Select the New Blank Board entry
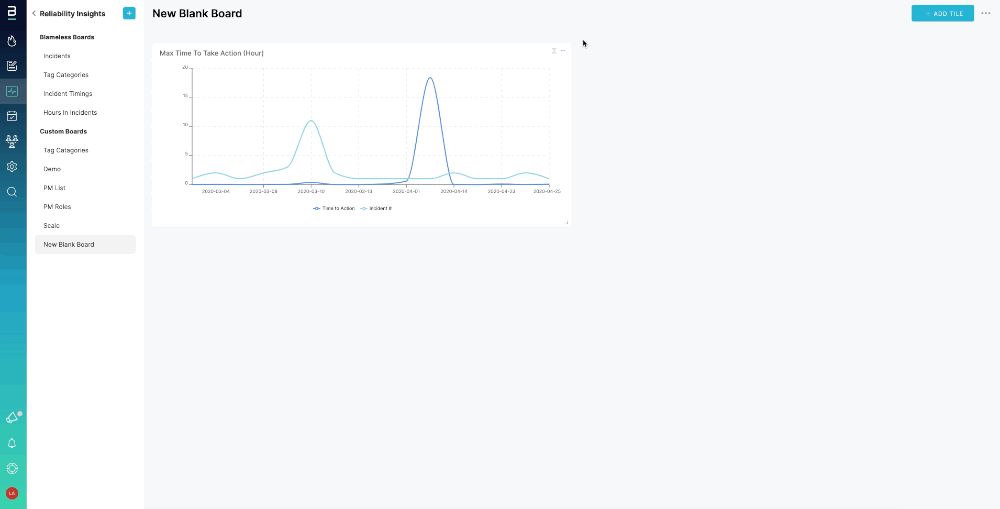The image size is (1000, 509). pyautogui.click(x=85, y=244)
